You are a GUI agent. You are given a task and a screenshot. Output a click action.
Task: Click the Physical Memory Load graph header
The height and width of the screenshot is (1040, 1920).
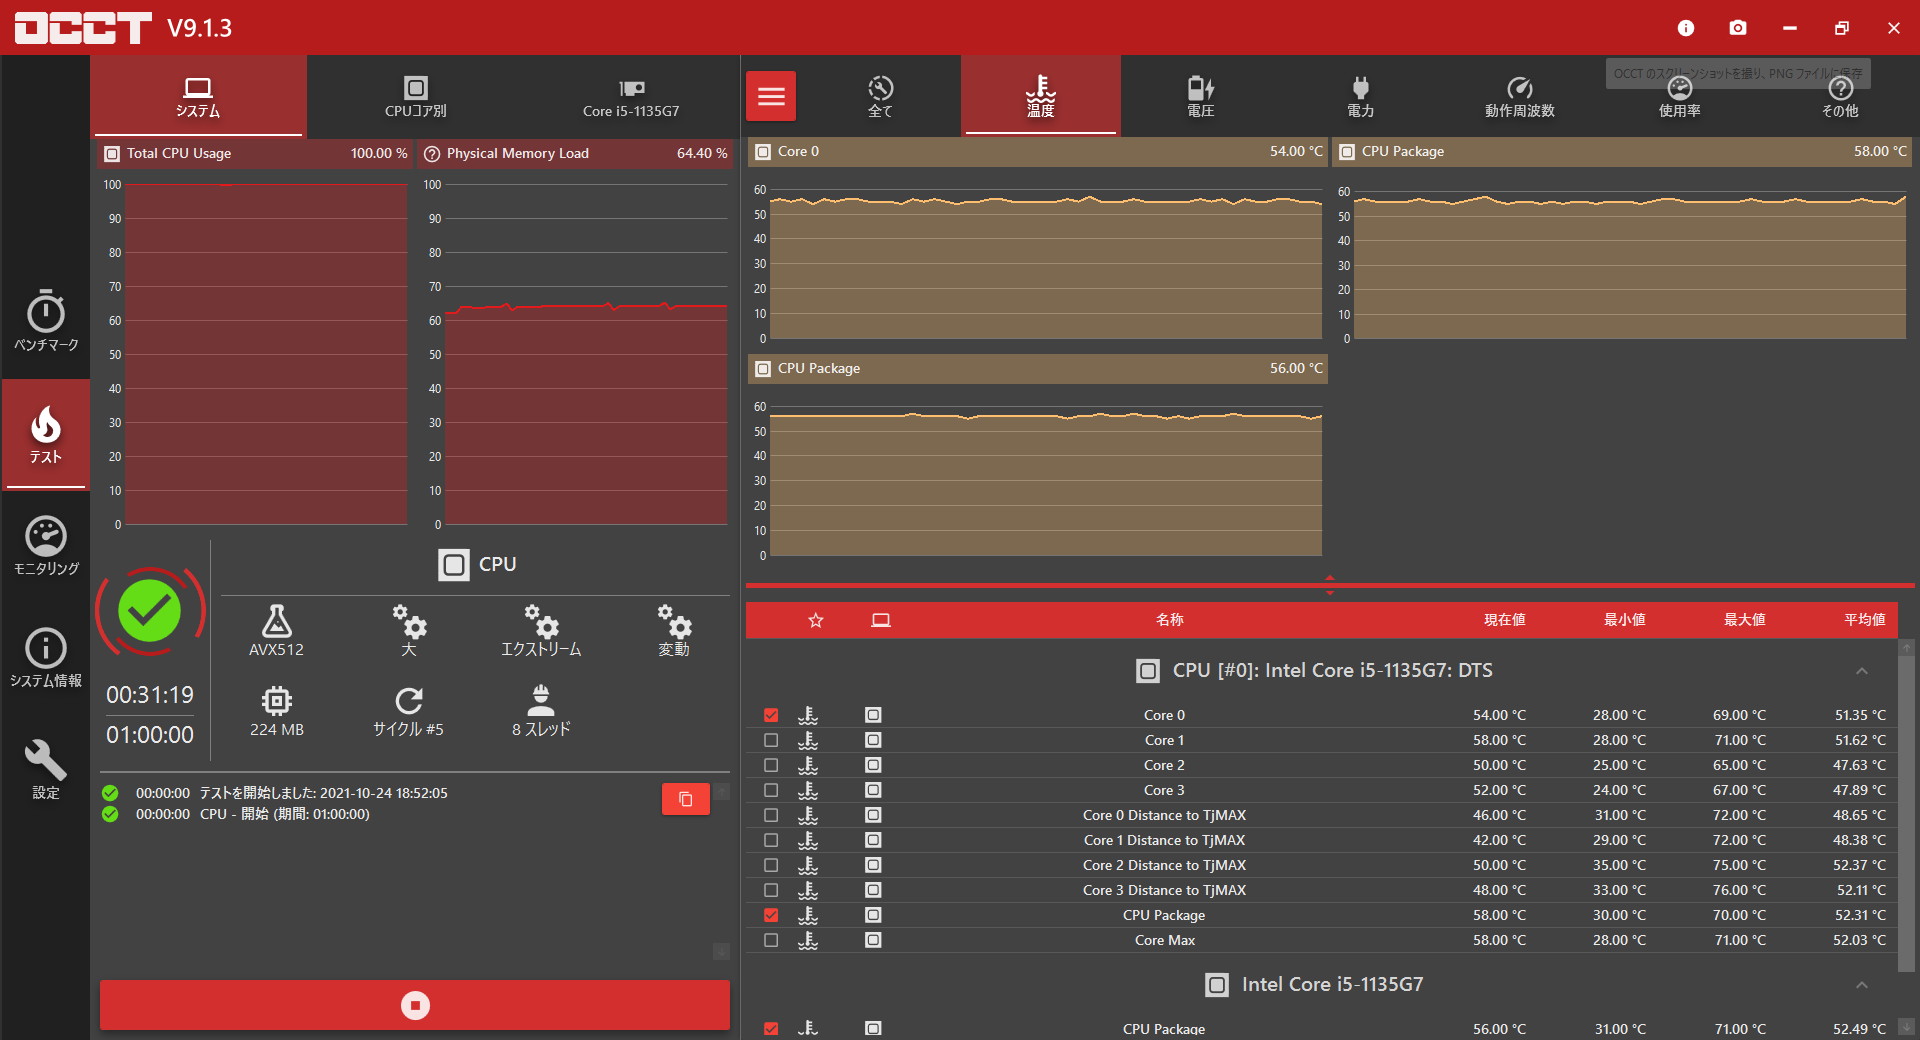[x=576, y=153]
